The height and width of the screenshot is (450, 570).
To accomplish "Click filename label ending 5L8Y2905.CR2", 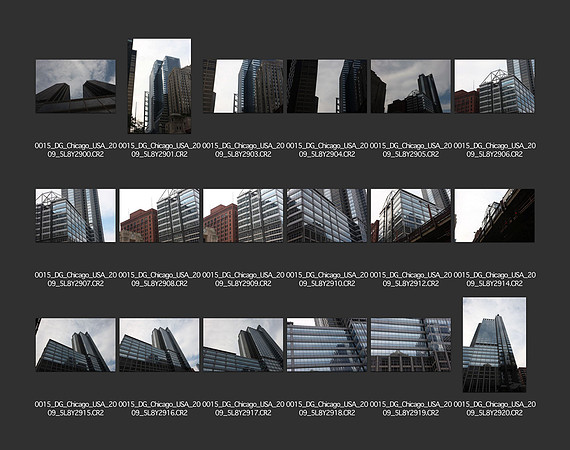I will click(411, 150).
